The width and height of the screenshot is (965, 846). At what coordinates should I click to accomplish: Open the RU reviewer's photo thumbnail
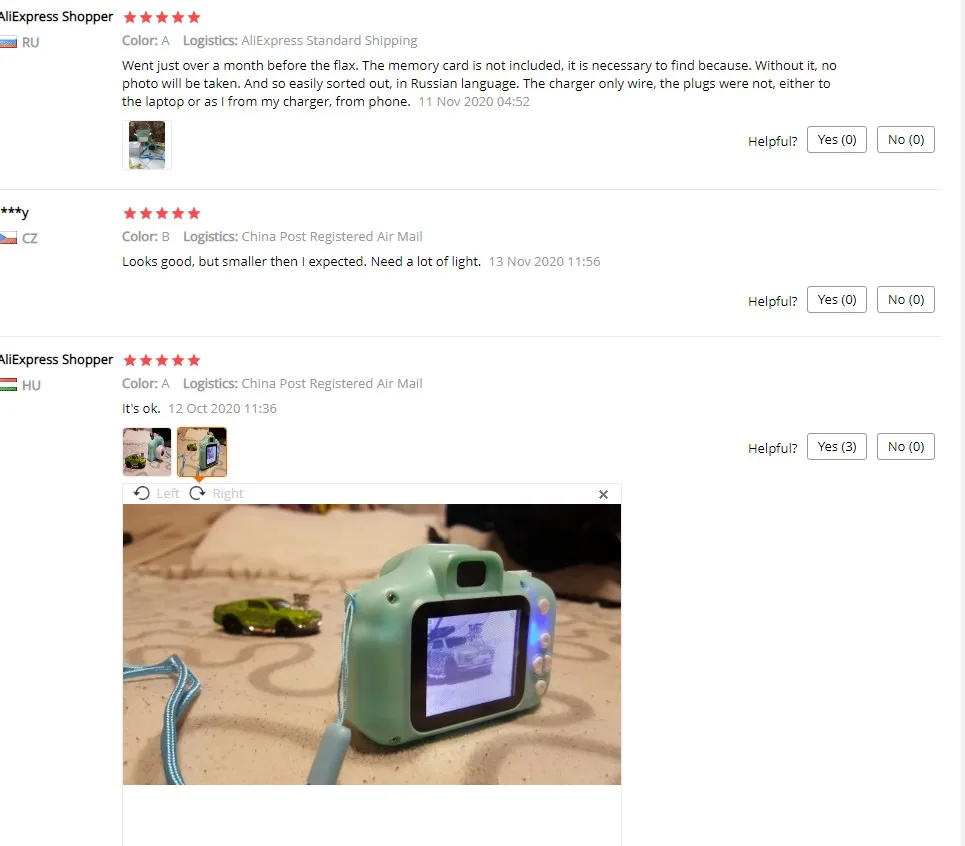[x=146, y=145]
